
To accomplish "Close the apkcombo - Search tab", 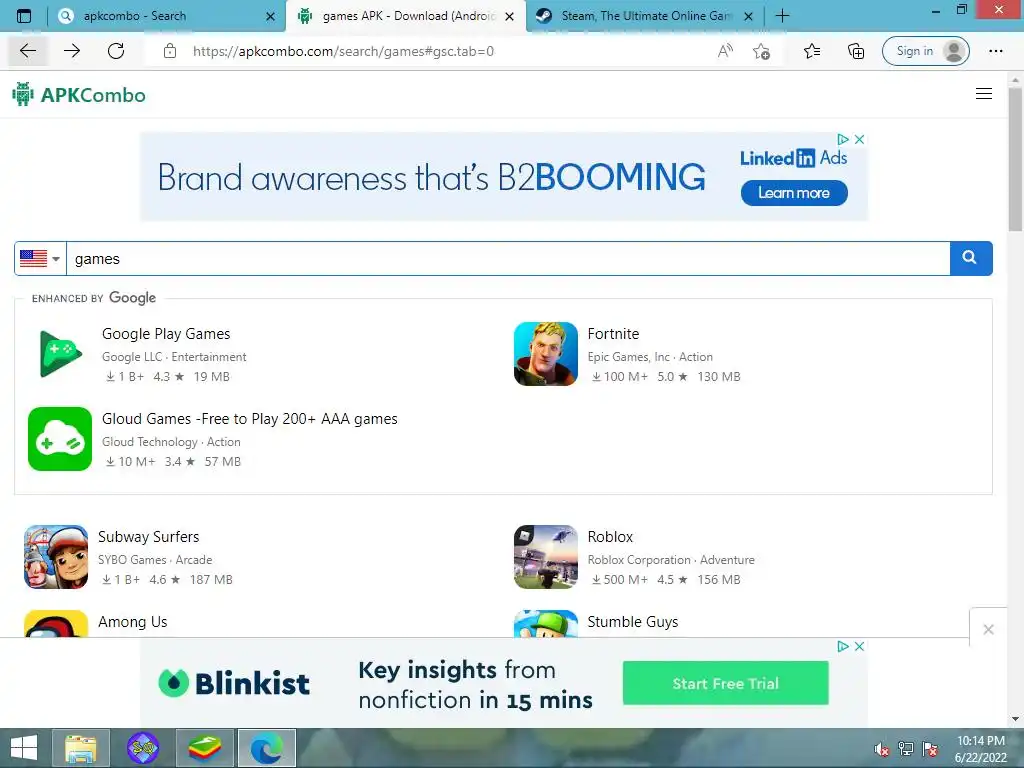I will point(270,16).
